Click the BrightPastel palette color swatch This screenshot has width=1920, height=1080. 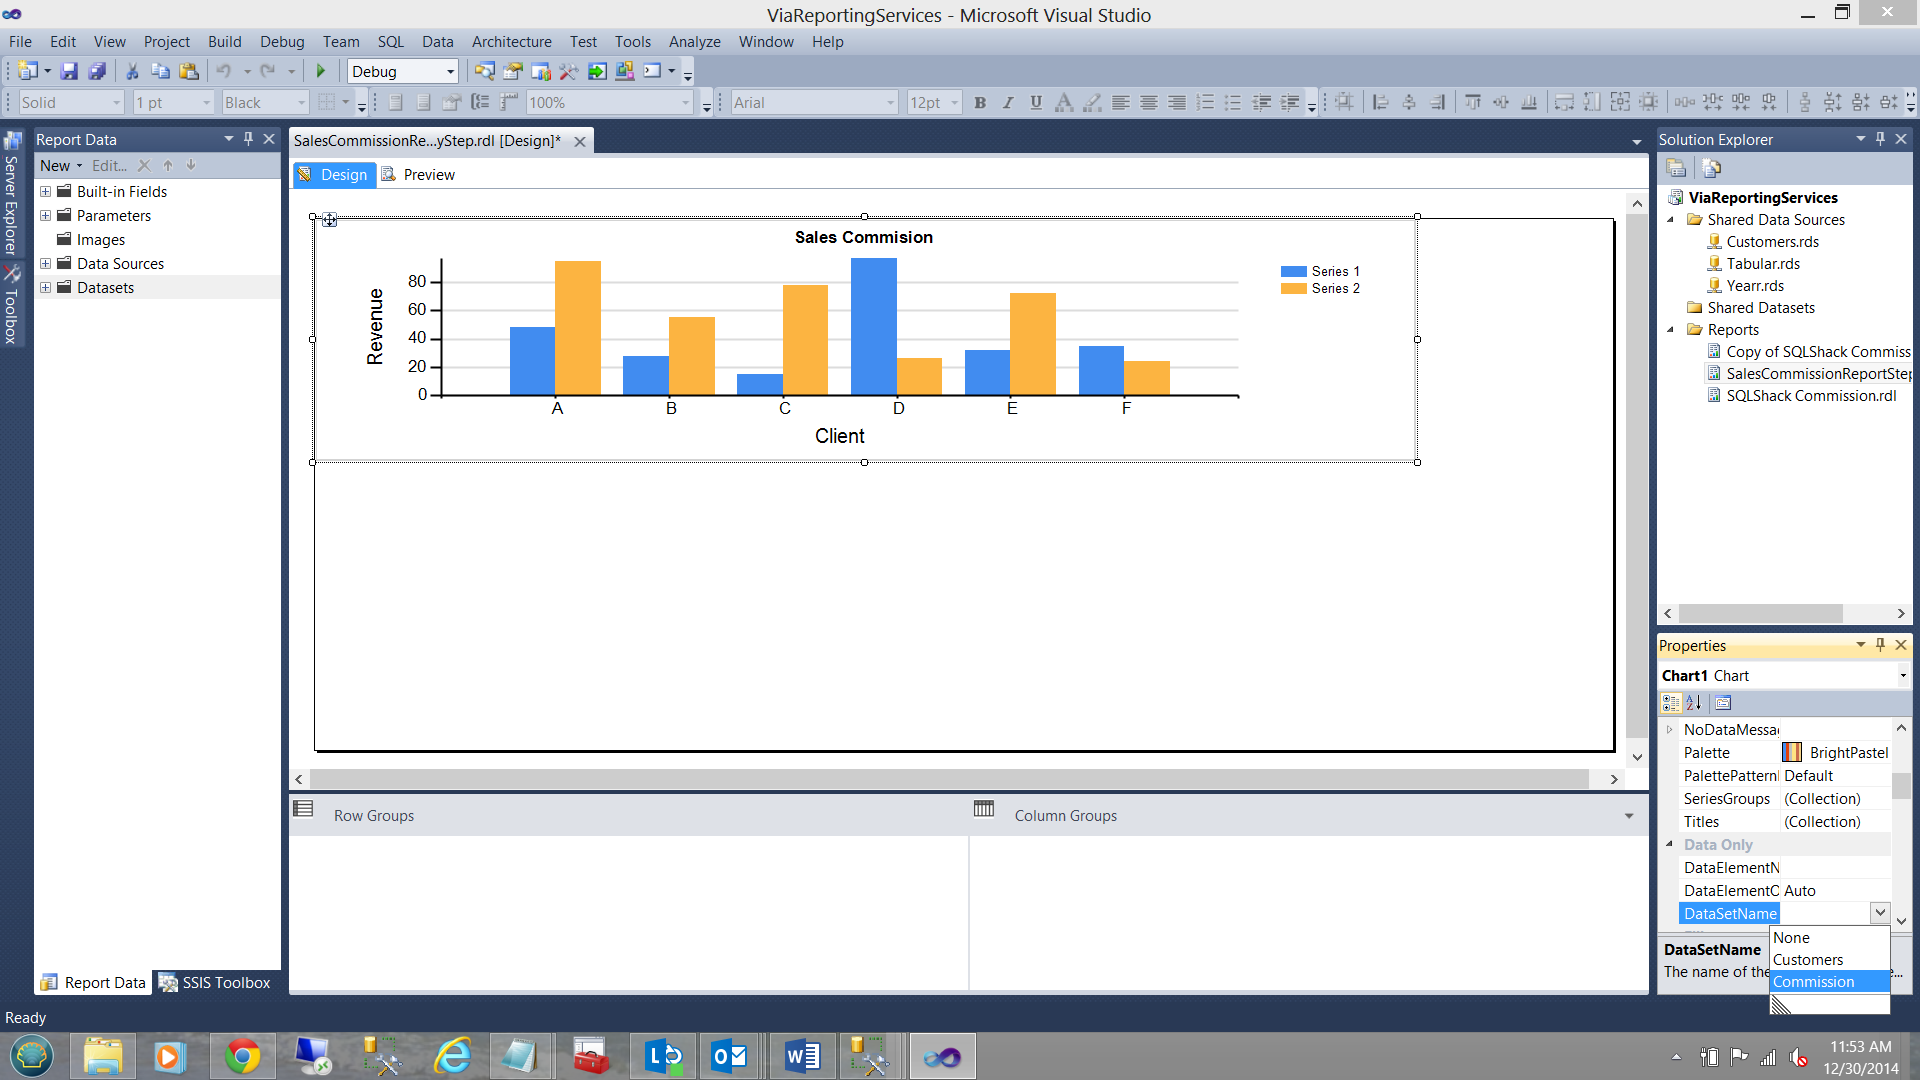click(x=1792, y=753)
